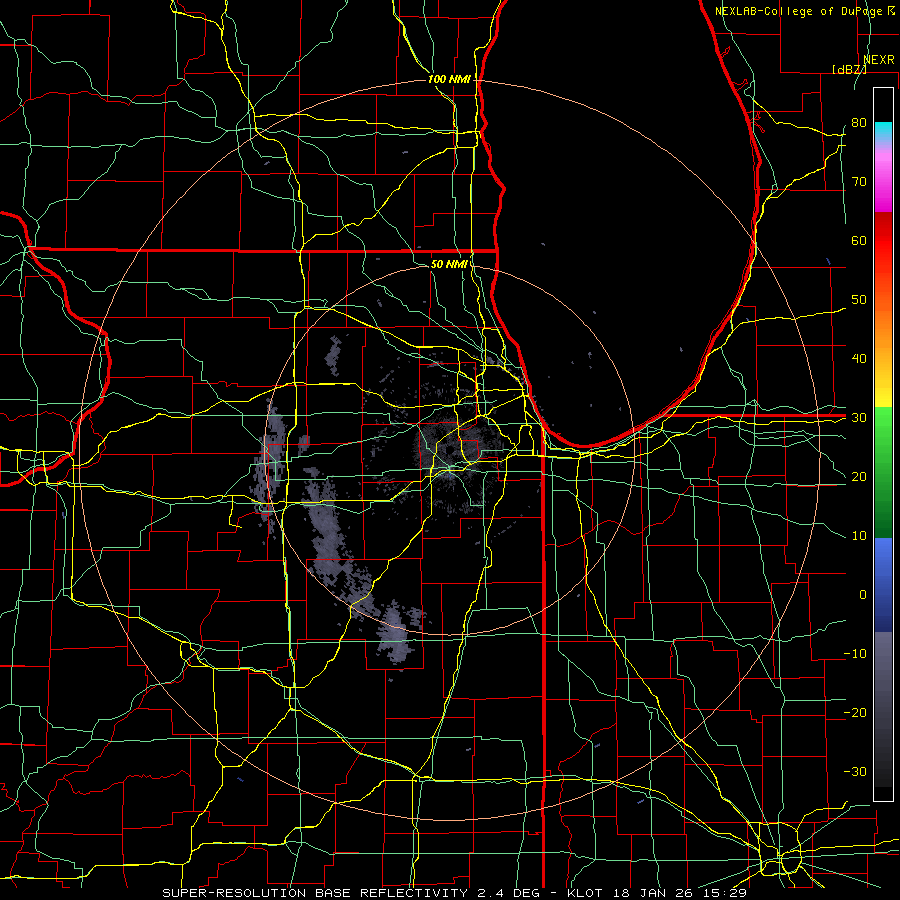Click the green segment of the color bar
900x900 pixels.
tap(883, 472)
